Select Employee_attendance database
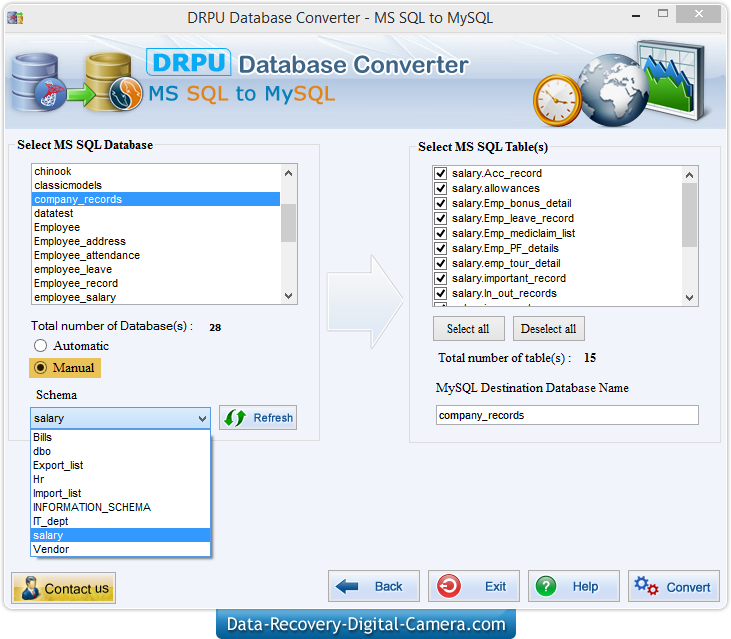This screenshot has width=731, height=639. (156, 255)
